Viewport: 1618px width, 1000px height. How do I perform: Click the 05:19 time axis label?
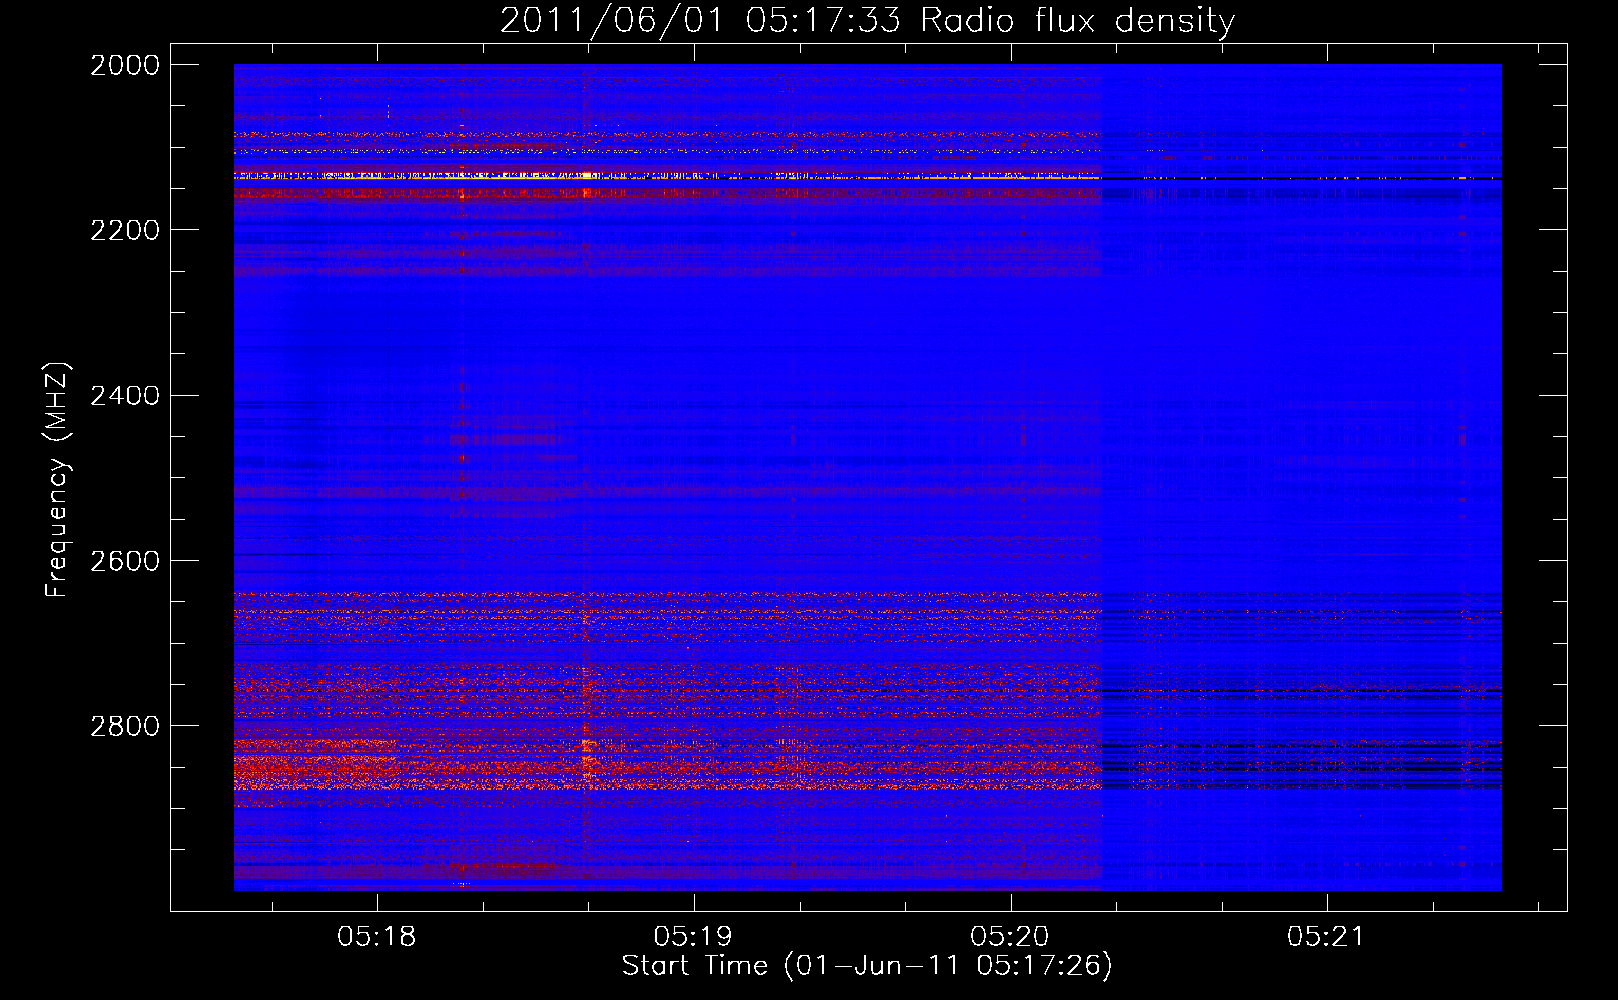(x=693, y=937)
